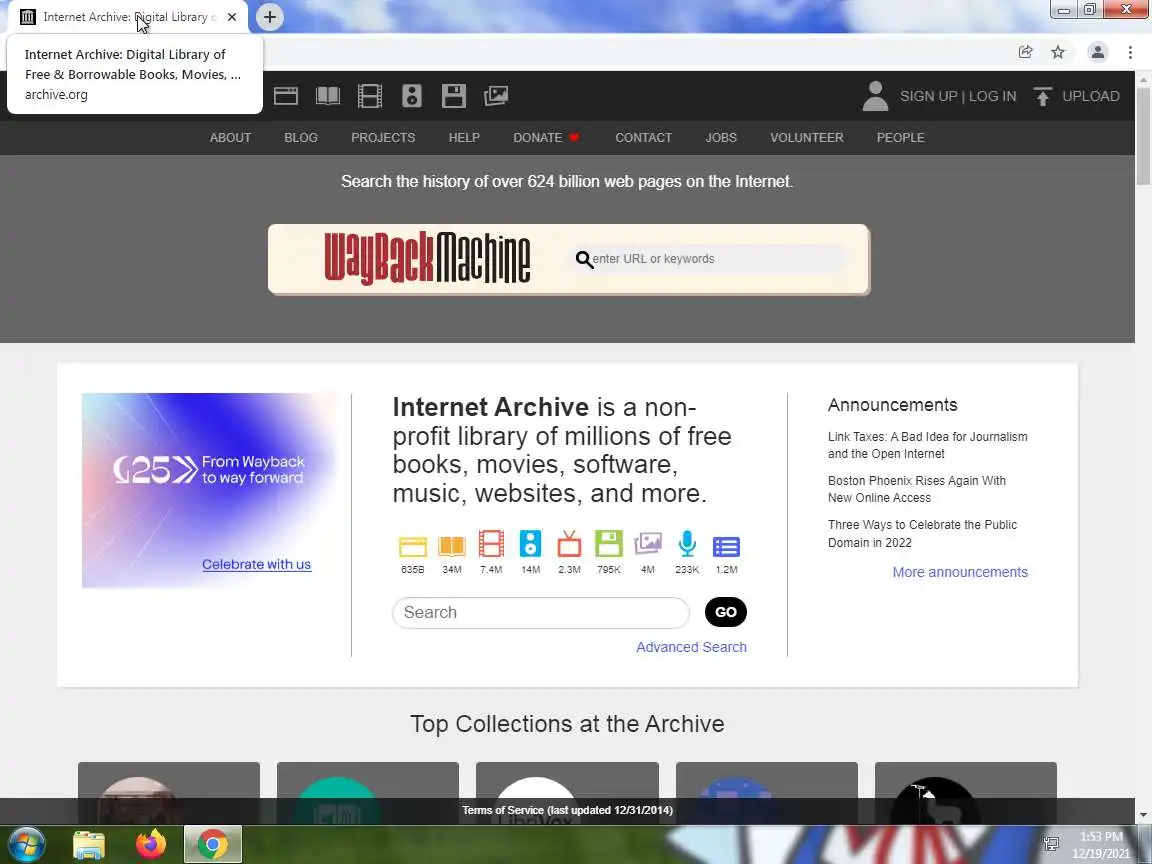Click the browser share page icon

click(x=1026, y=51)
